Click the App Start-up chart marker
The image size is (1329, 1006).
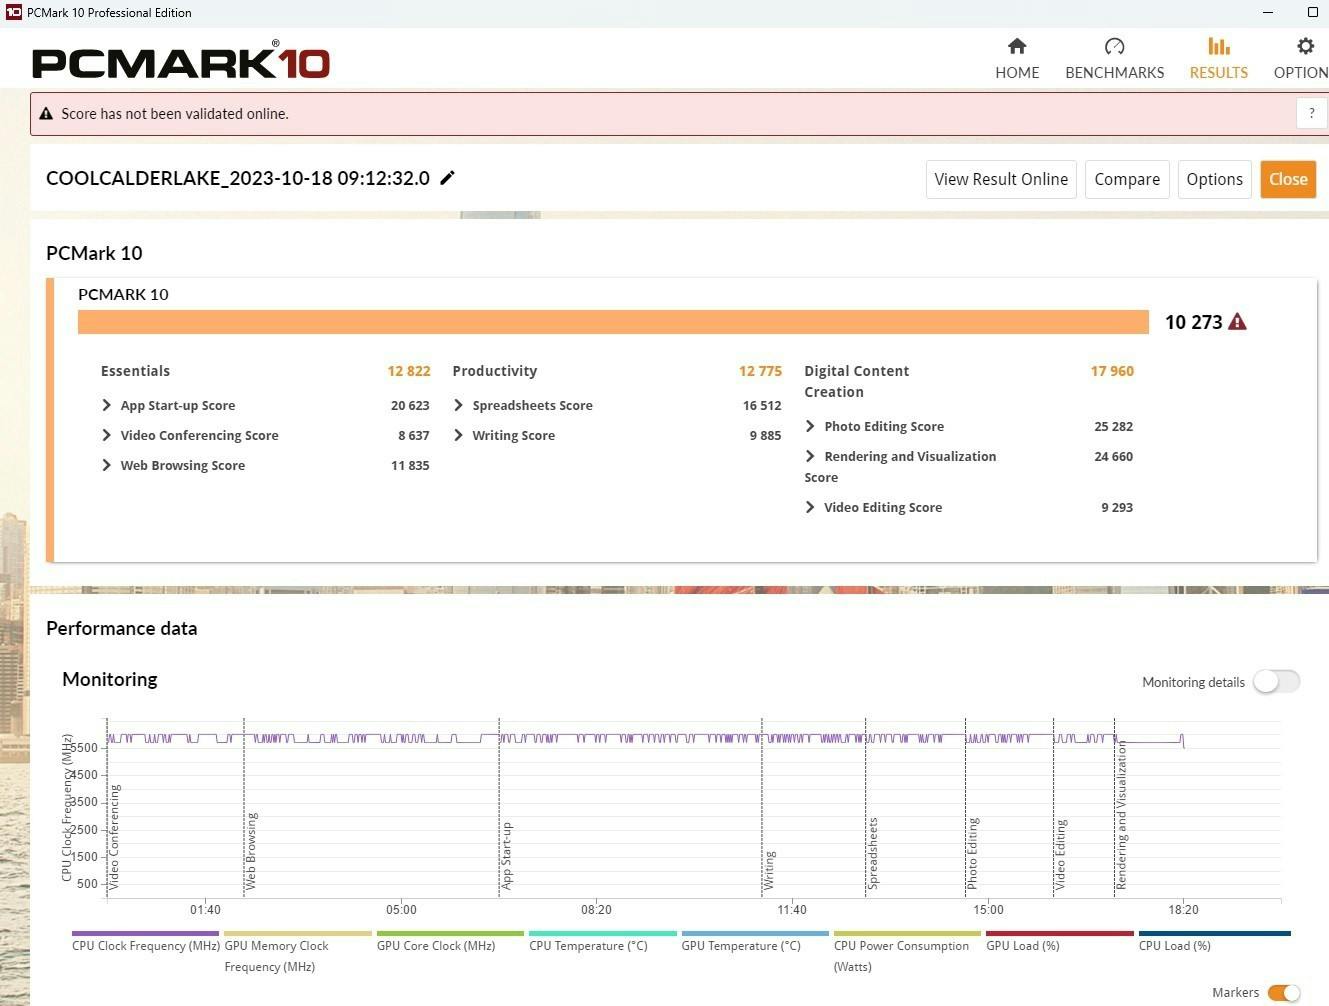point(507,856)
